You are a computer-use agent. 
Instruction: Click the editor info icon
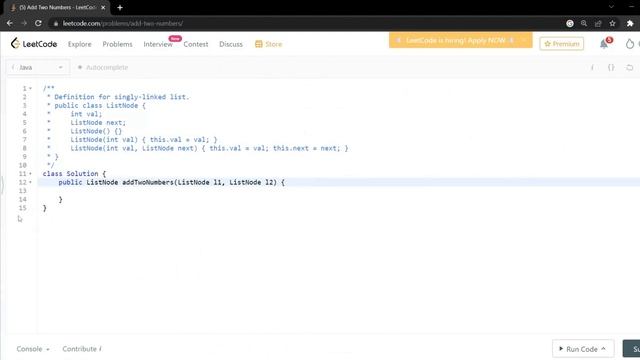(592, 67)
